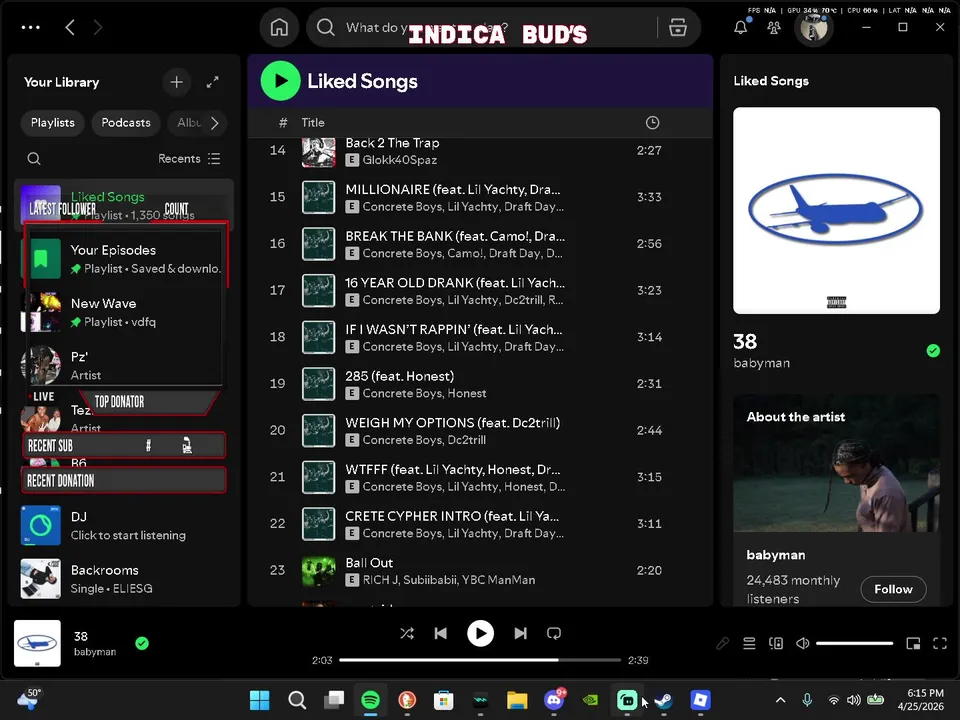
Task: Follow the artist babyman
Action: click(x=893, y=589)
